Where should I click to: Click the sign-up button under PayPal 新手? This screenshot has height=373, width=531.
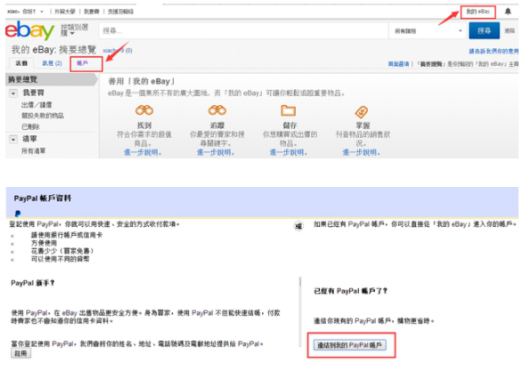pyautogui.click(x=21, y=353)
